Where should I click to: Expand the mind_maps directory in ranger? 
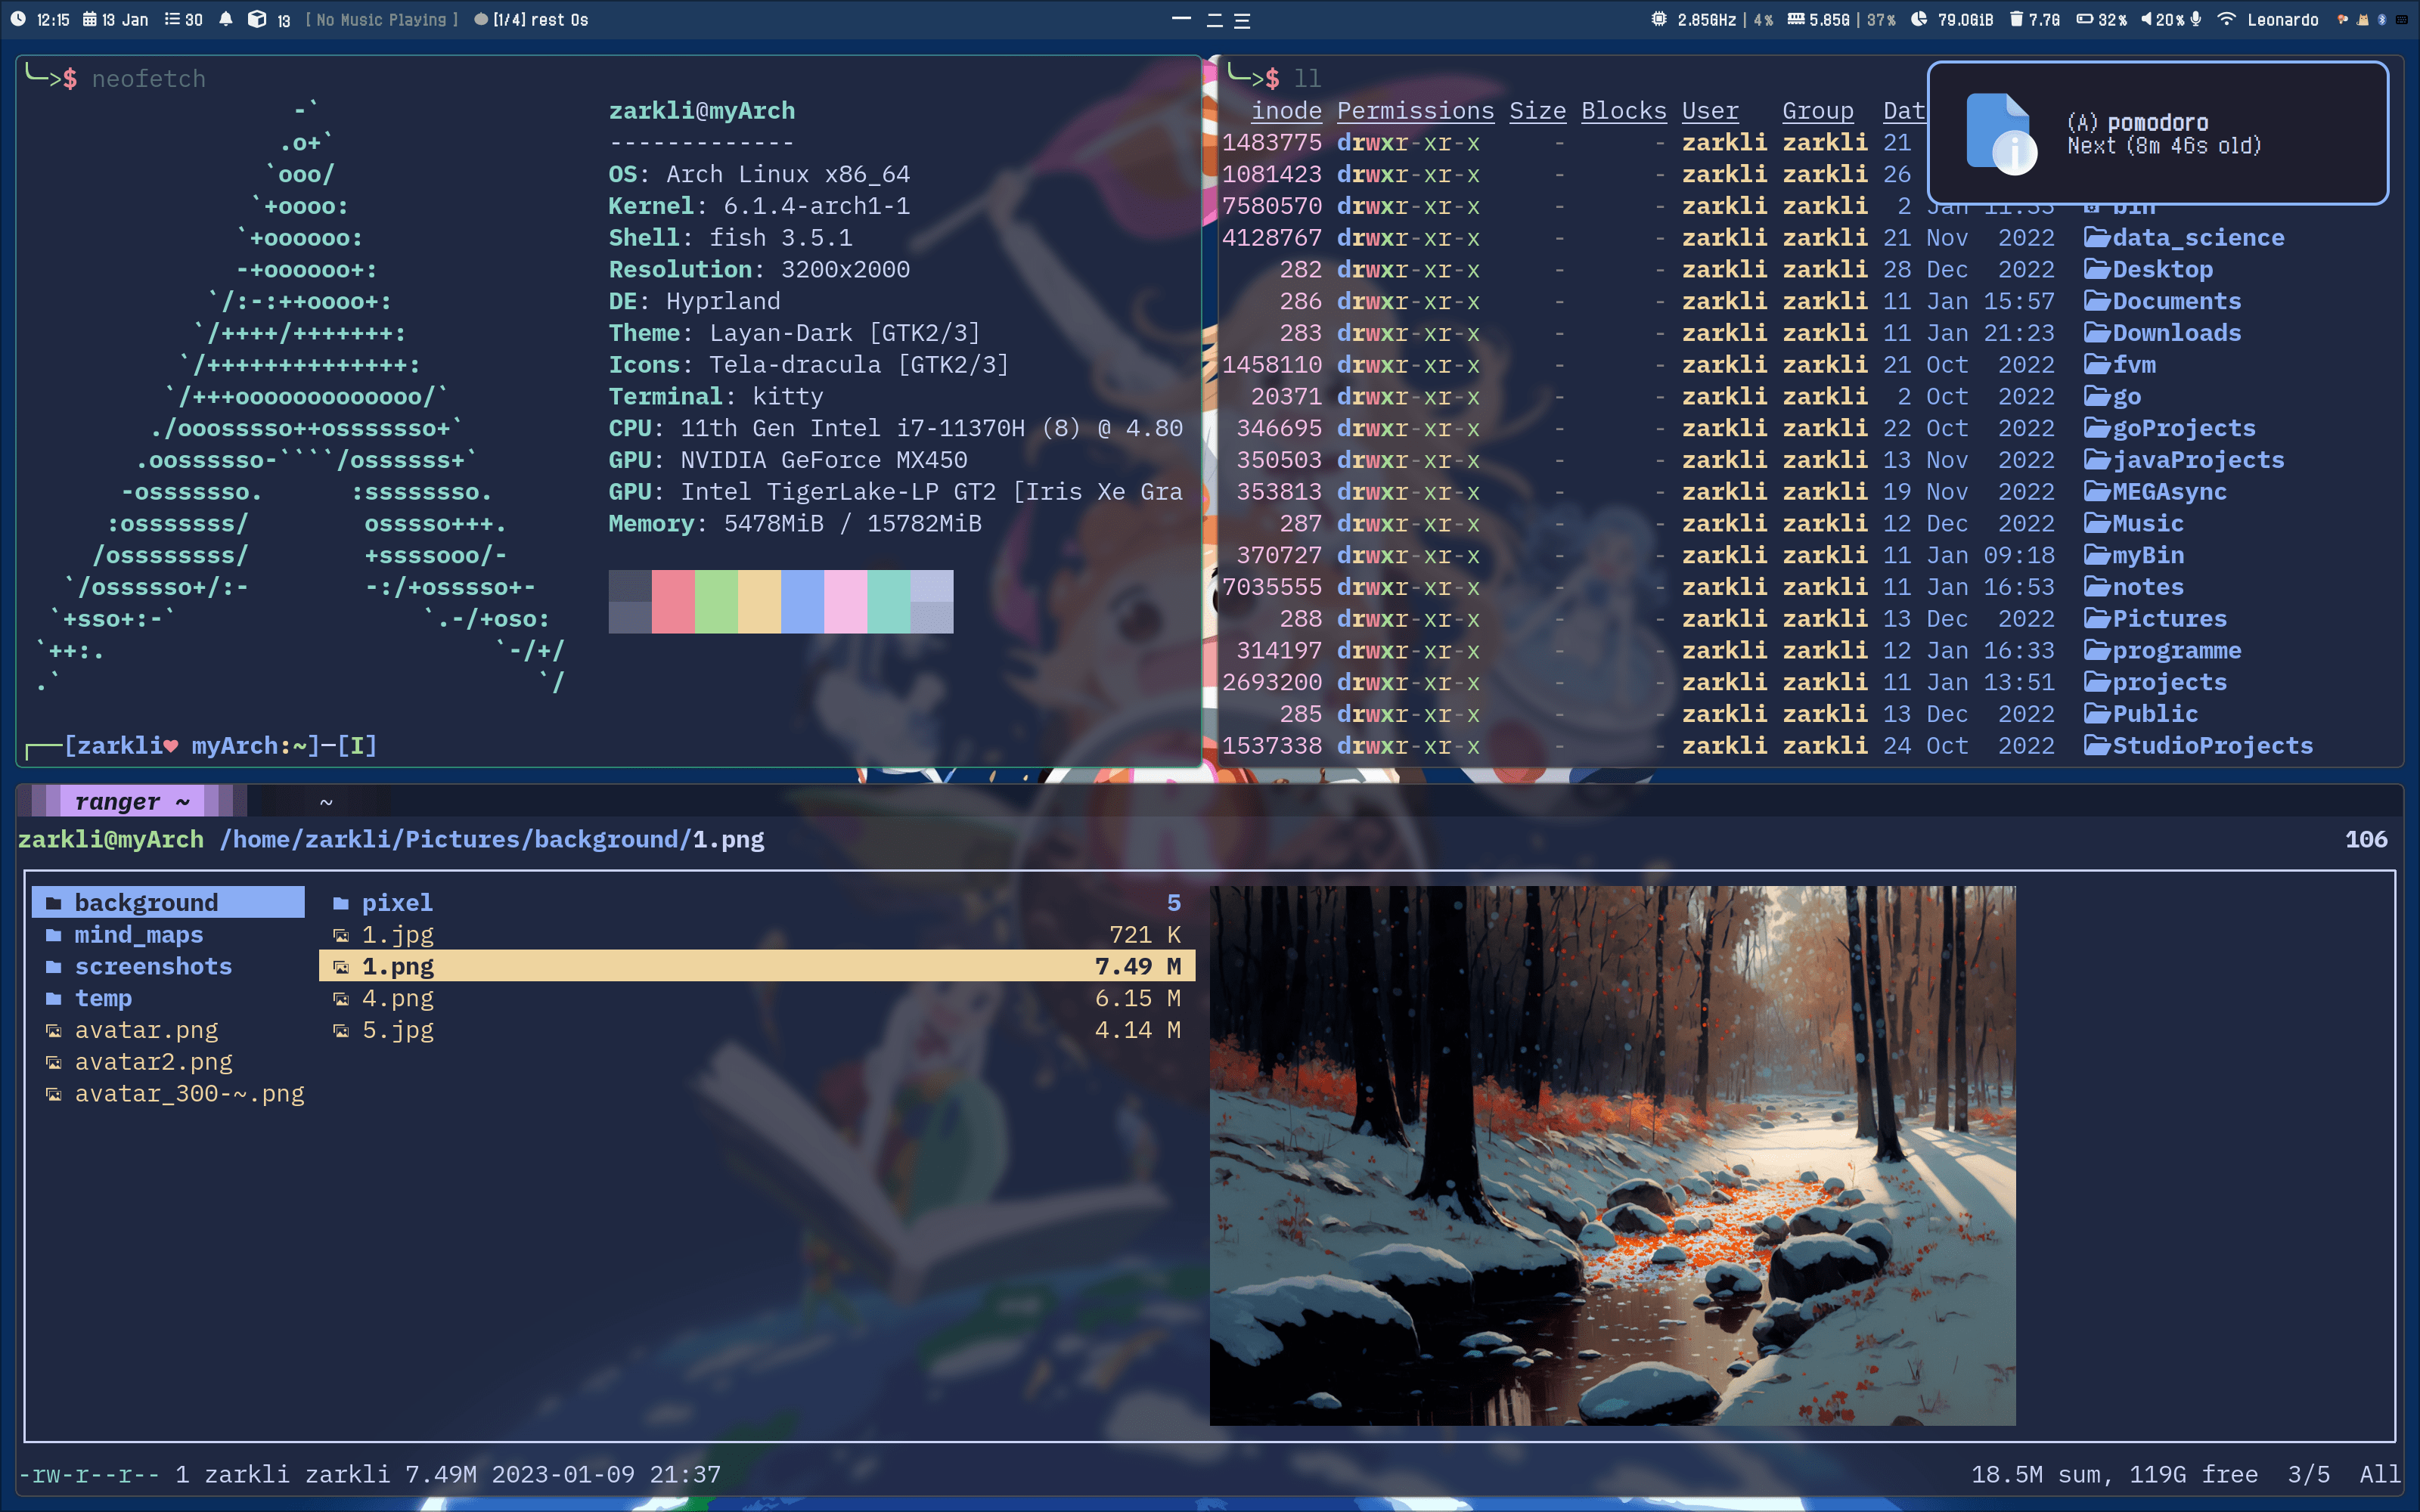139,935
